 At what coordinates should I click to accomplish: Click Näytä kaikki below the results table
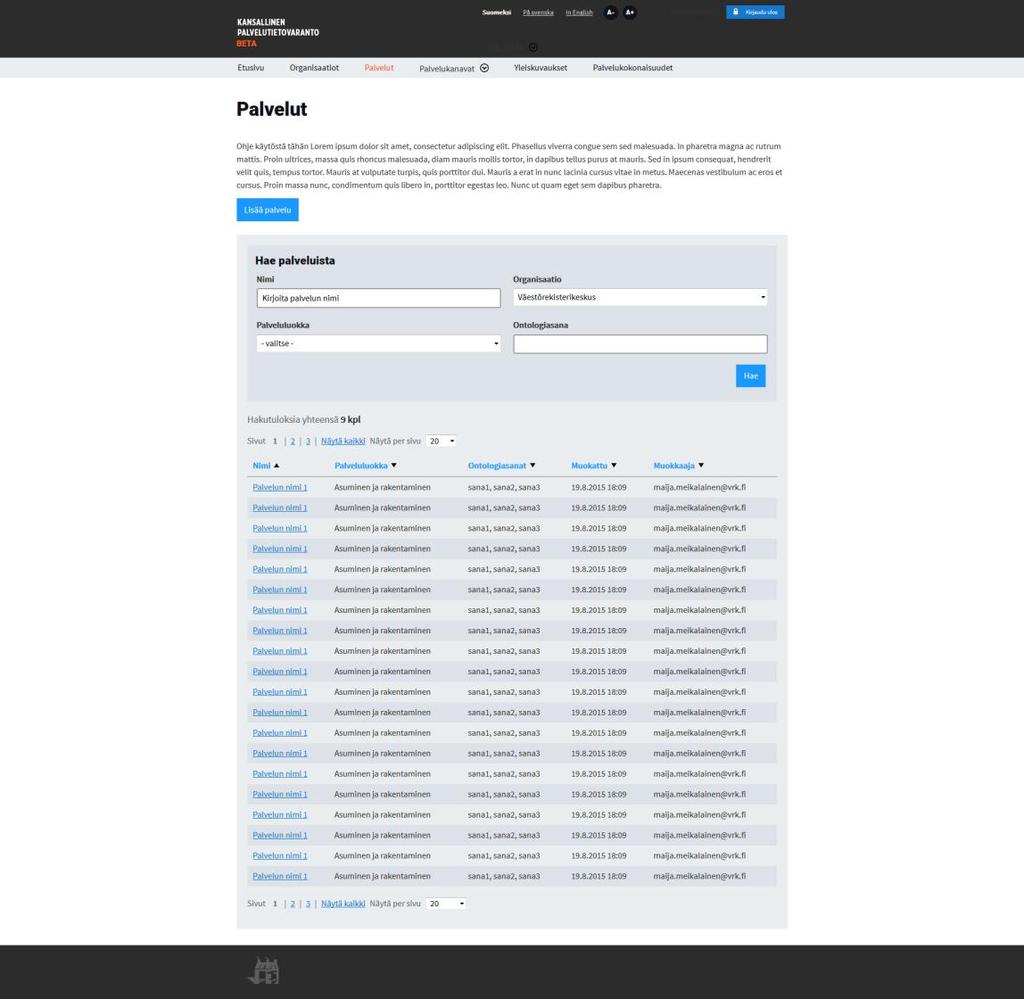[343, 904]
